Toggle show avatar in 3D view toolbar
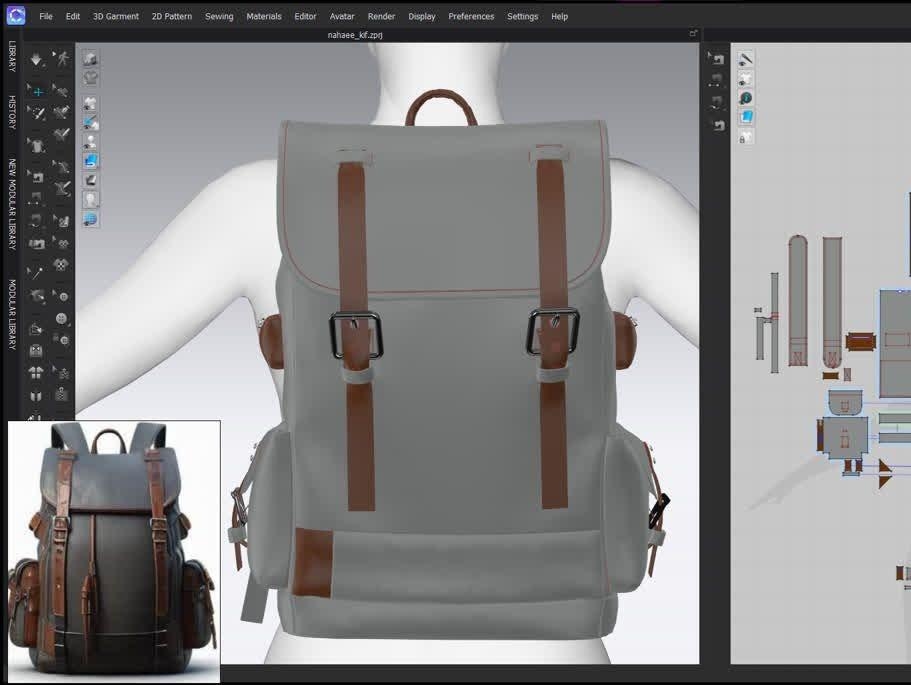The width and height of the screenshot is (911, 685). tap(91, 199)
